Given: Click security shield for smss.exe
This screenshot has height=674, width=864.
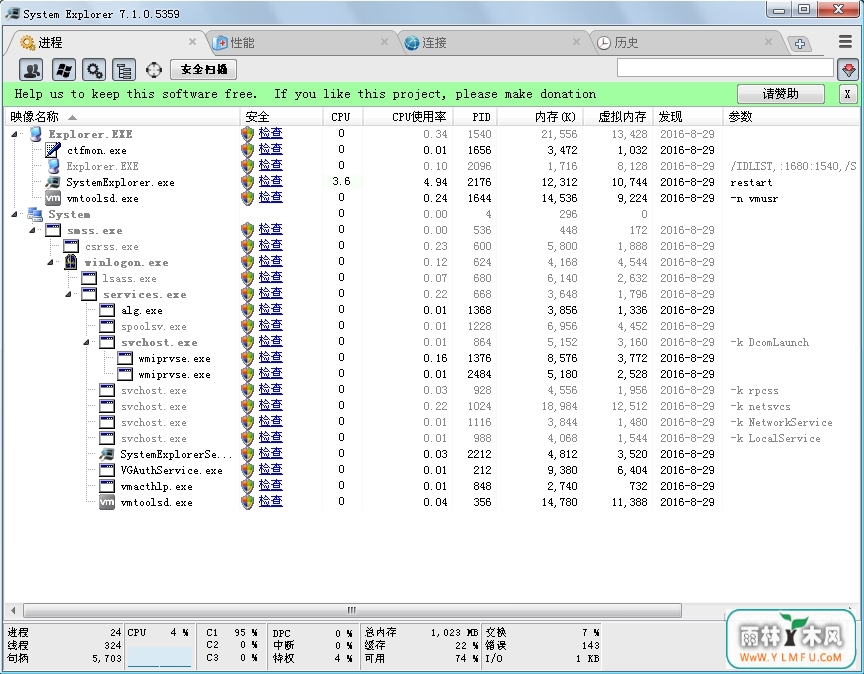Looking at the screenshot, I should click(248, 230).
